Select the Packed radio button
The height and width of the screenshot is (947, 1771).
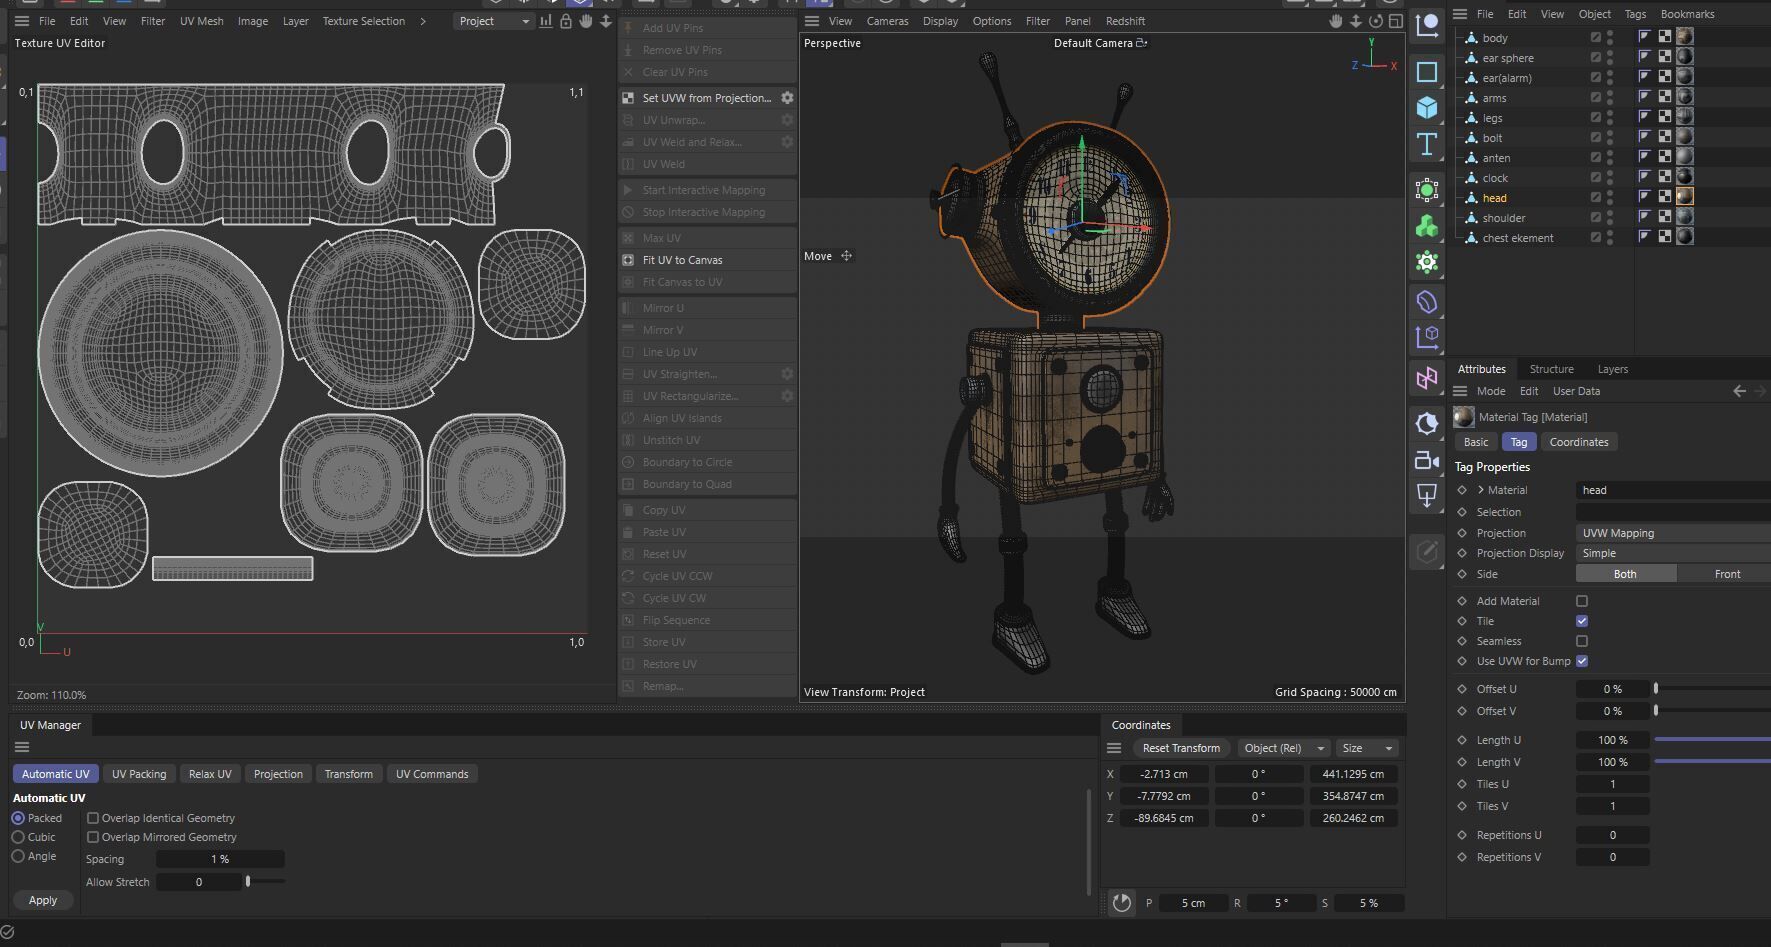point(18,818)
